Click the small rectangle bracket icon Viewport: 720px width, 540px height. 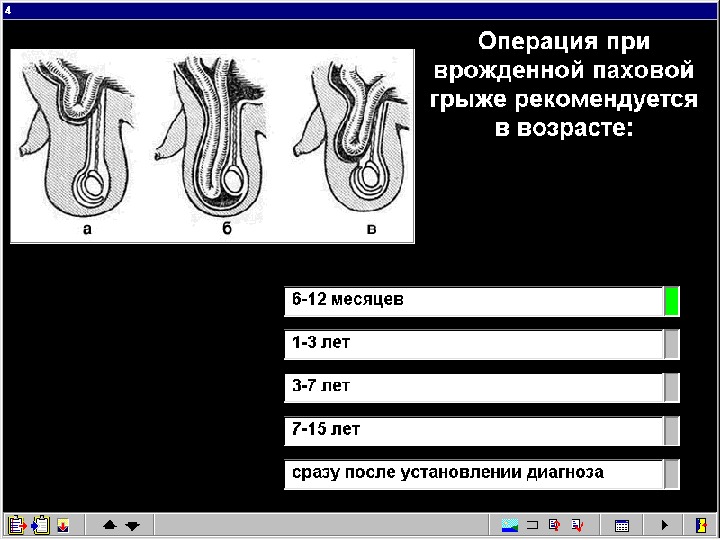(x=532, y=525)
